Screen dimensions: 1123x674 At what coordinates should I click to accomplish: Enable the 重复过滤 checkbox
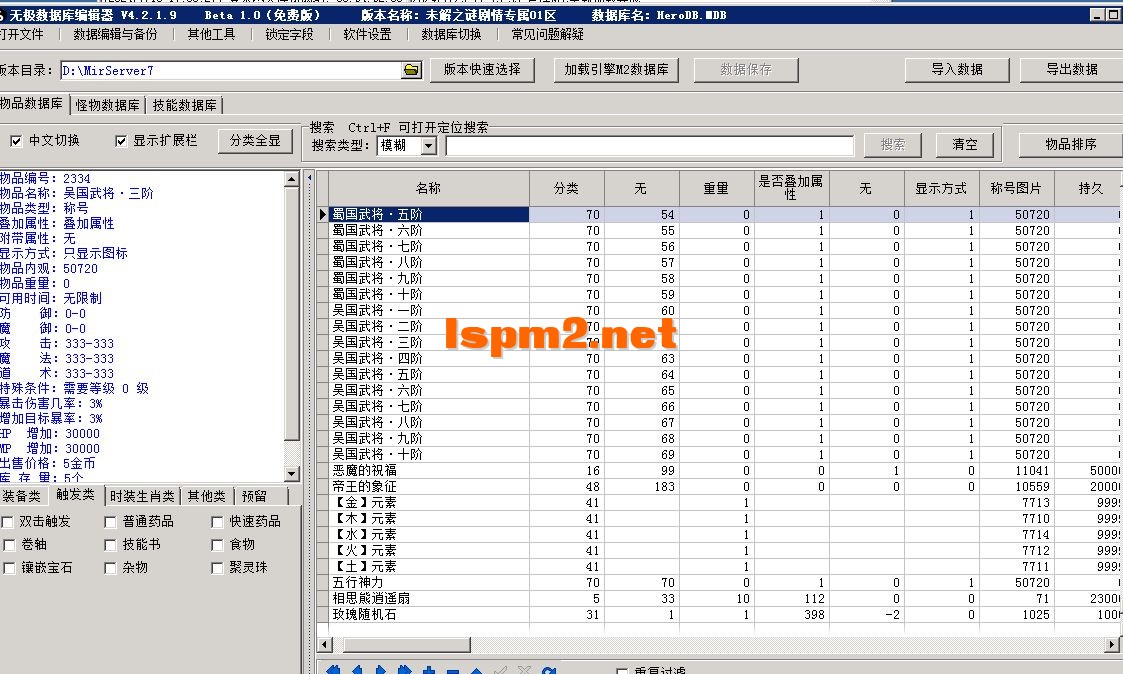[x=623, y=671]
